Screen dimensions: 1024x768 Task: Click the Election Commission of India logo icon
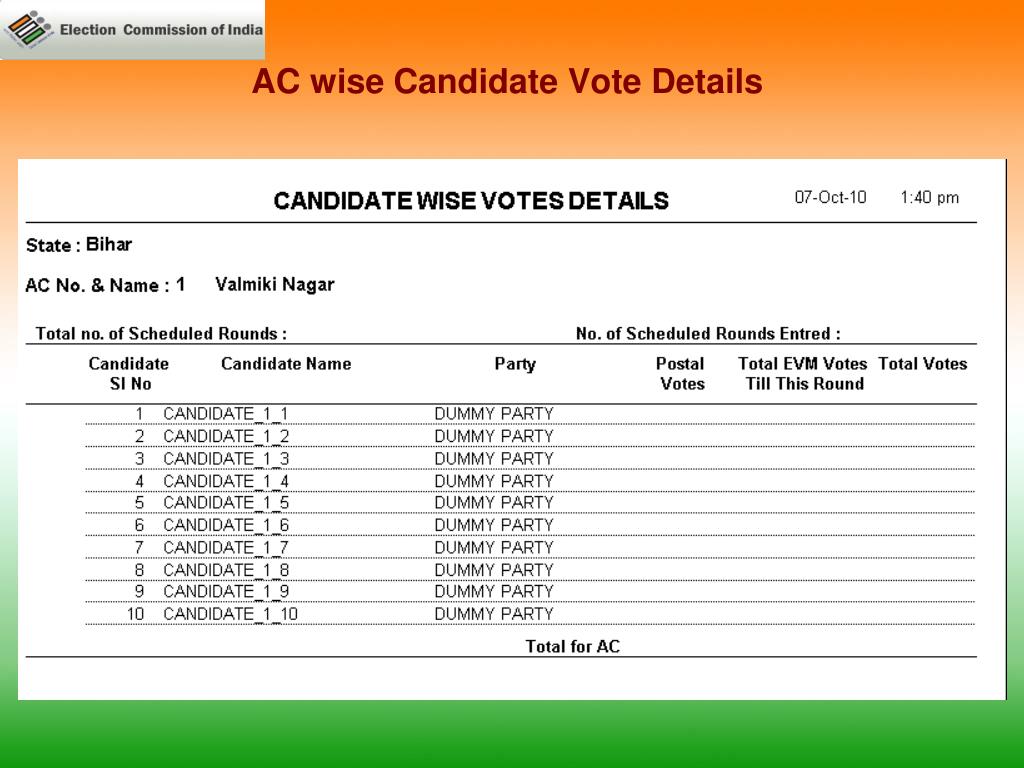(x=29, y=29)
